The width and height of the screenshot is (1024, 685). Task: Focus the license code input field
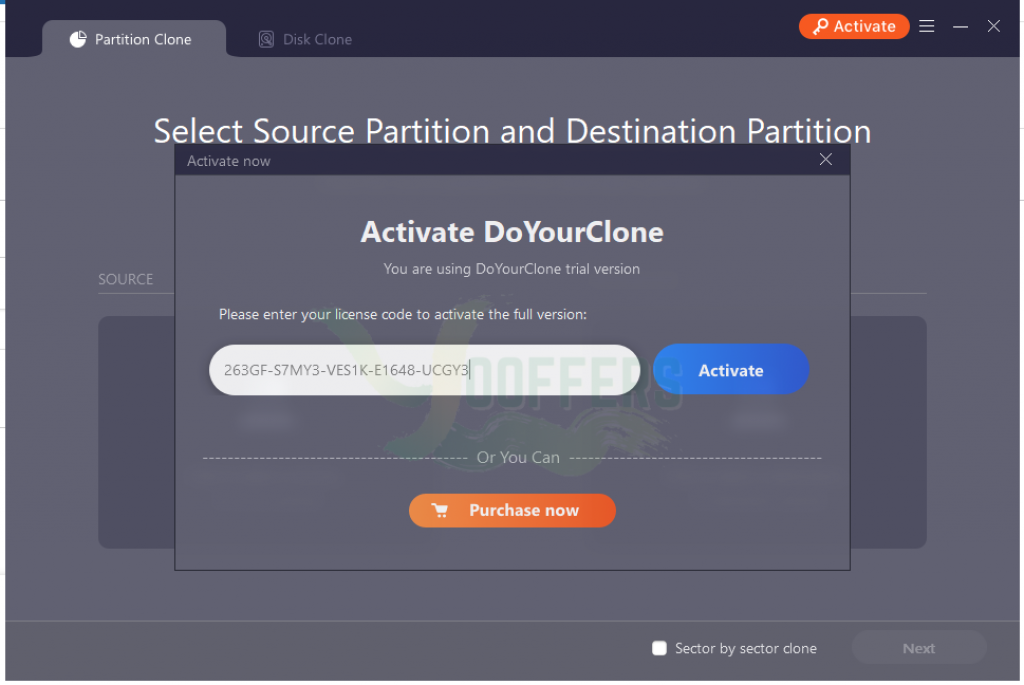424,370
